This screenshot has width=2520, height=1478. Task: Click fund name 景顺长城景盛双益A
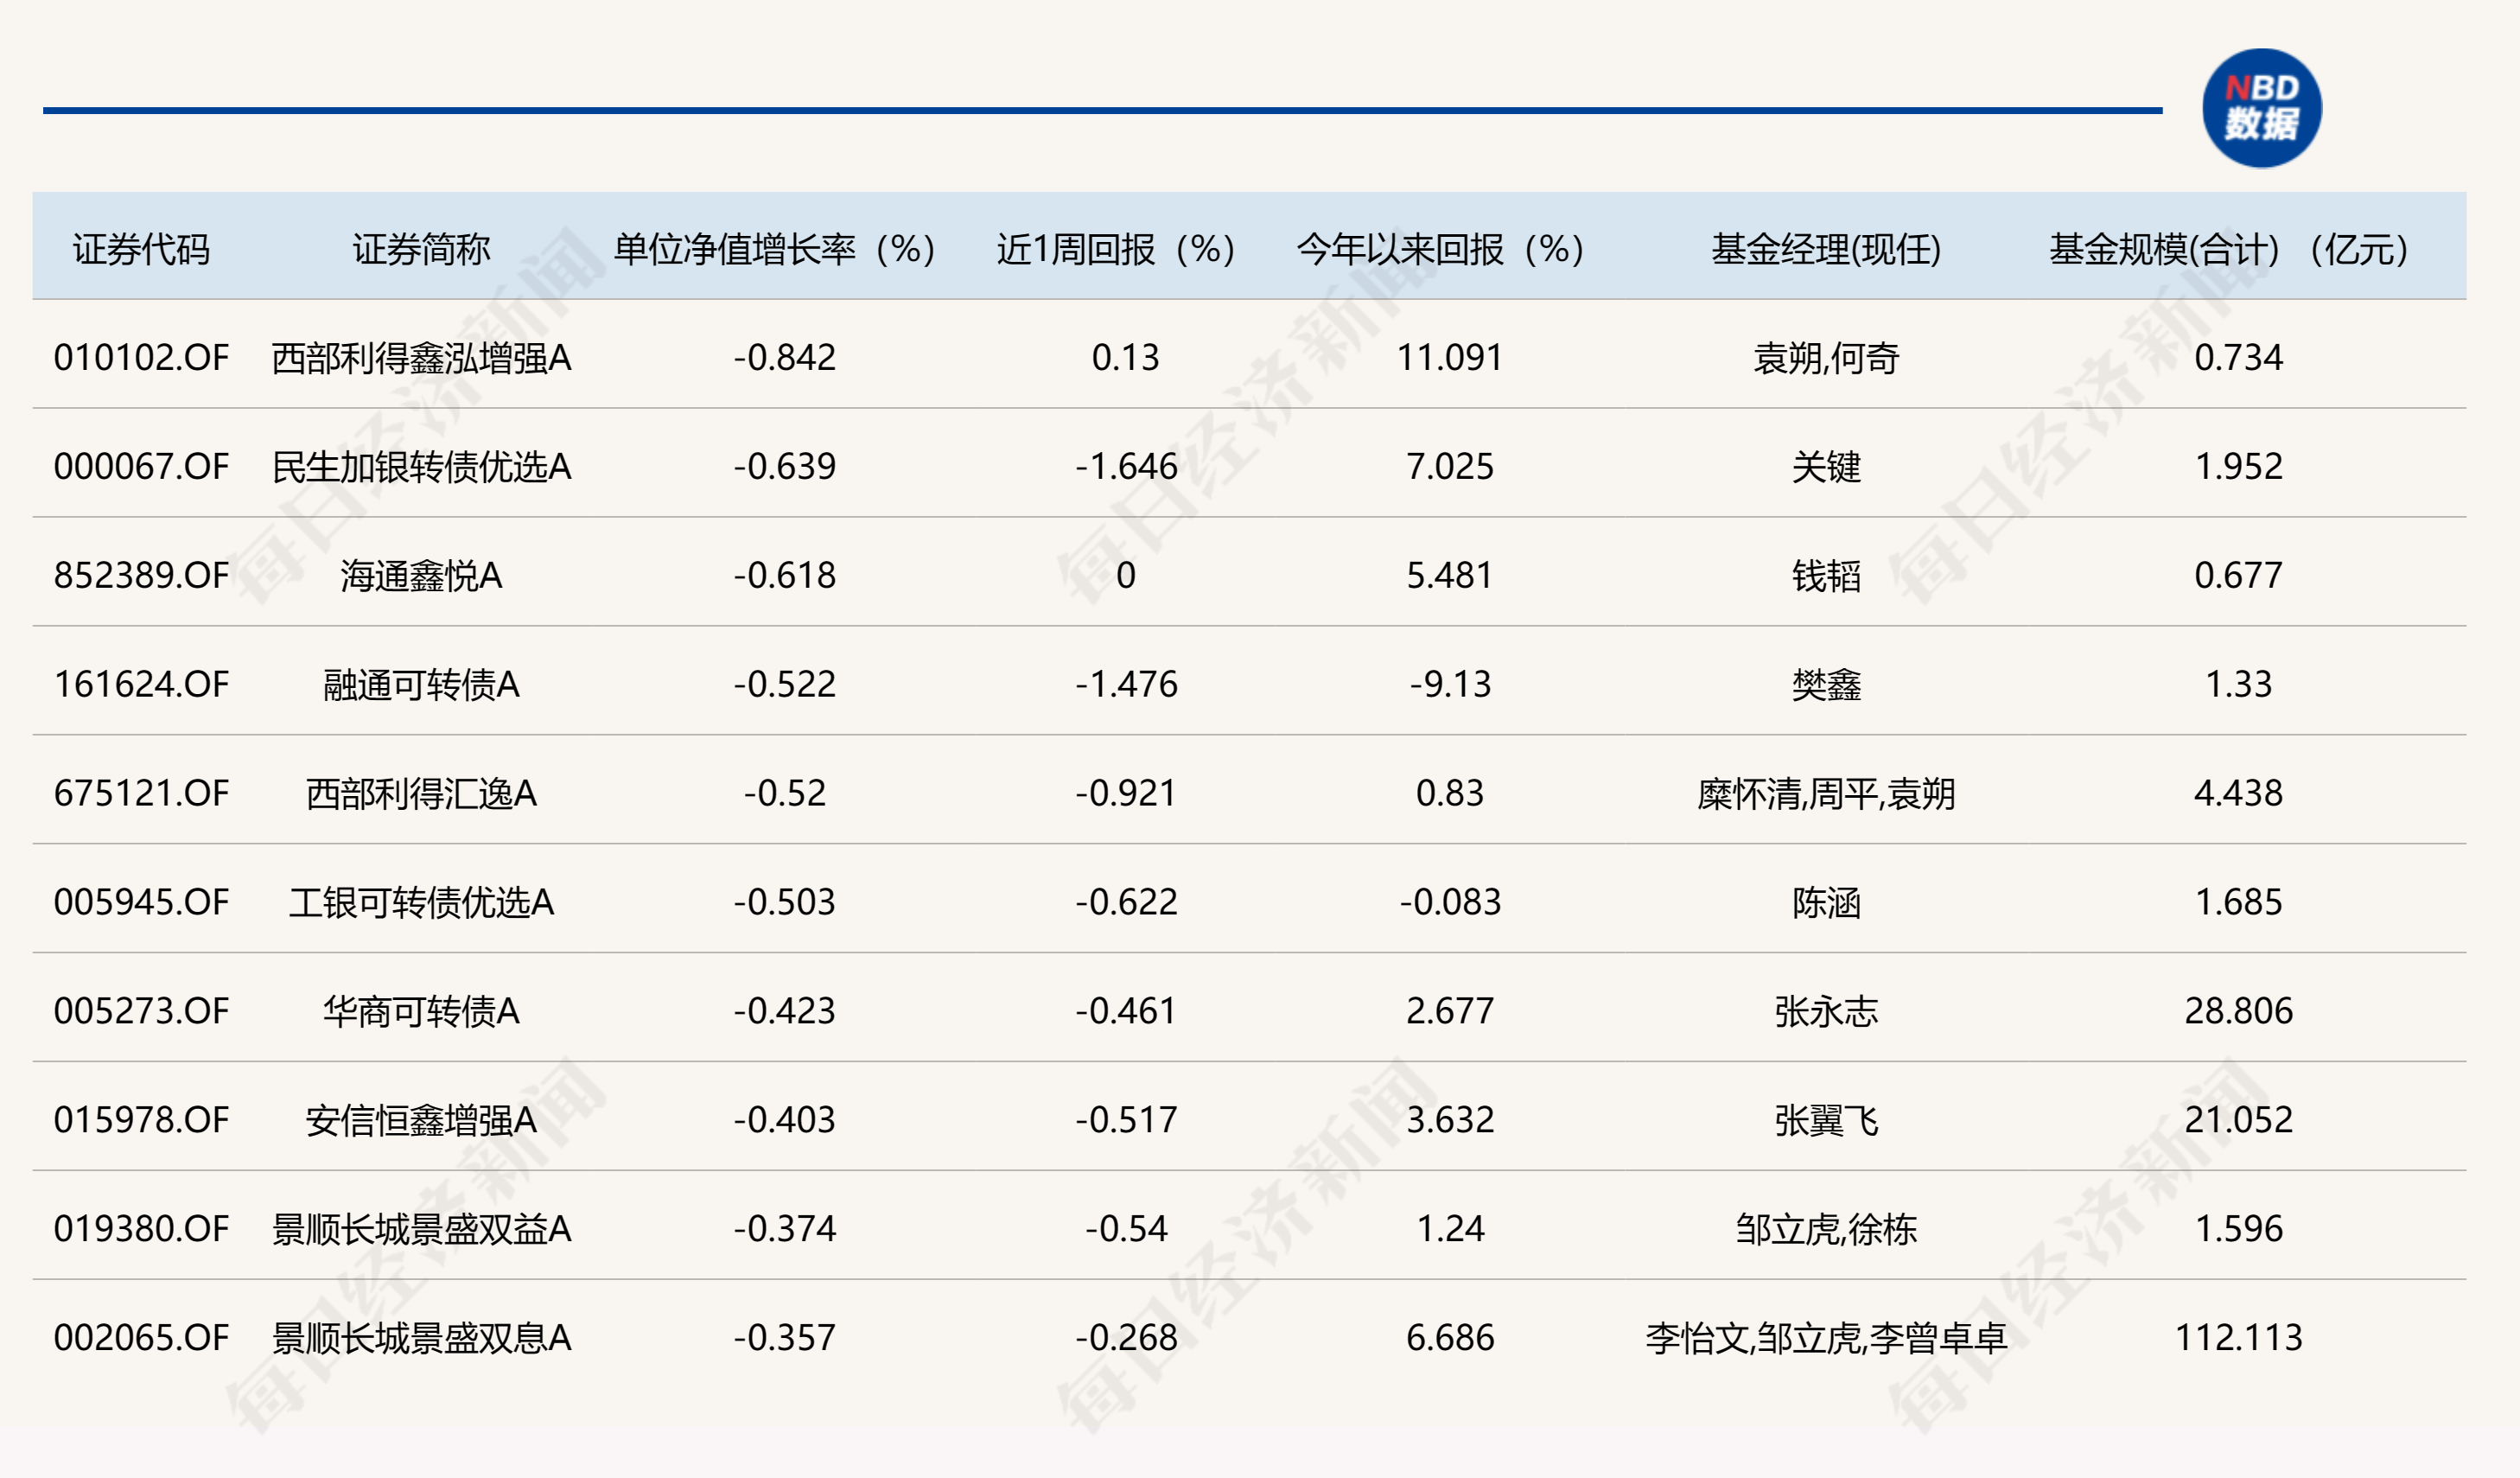click(x=421, y=1230)
